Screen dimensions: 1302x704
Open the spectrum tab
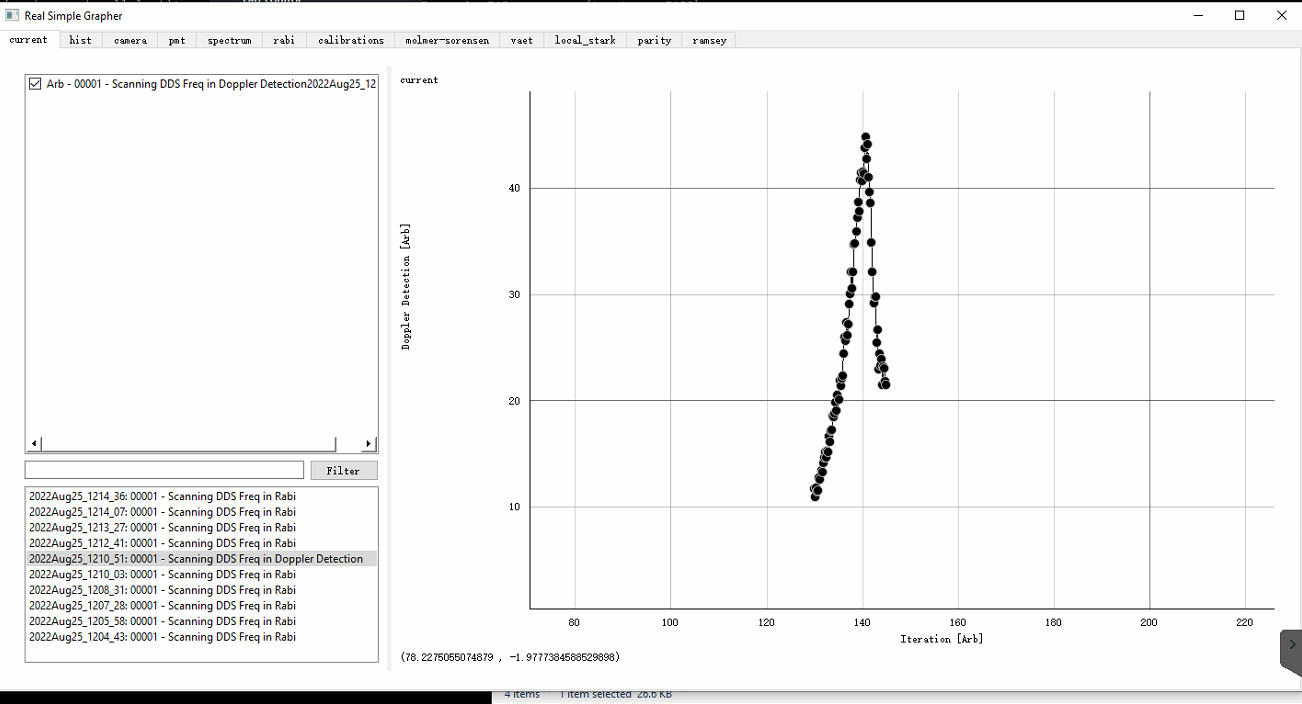coord(229,40)
